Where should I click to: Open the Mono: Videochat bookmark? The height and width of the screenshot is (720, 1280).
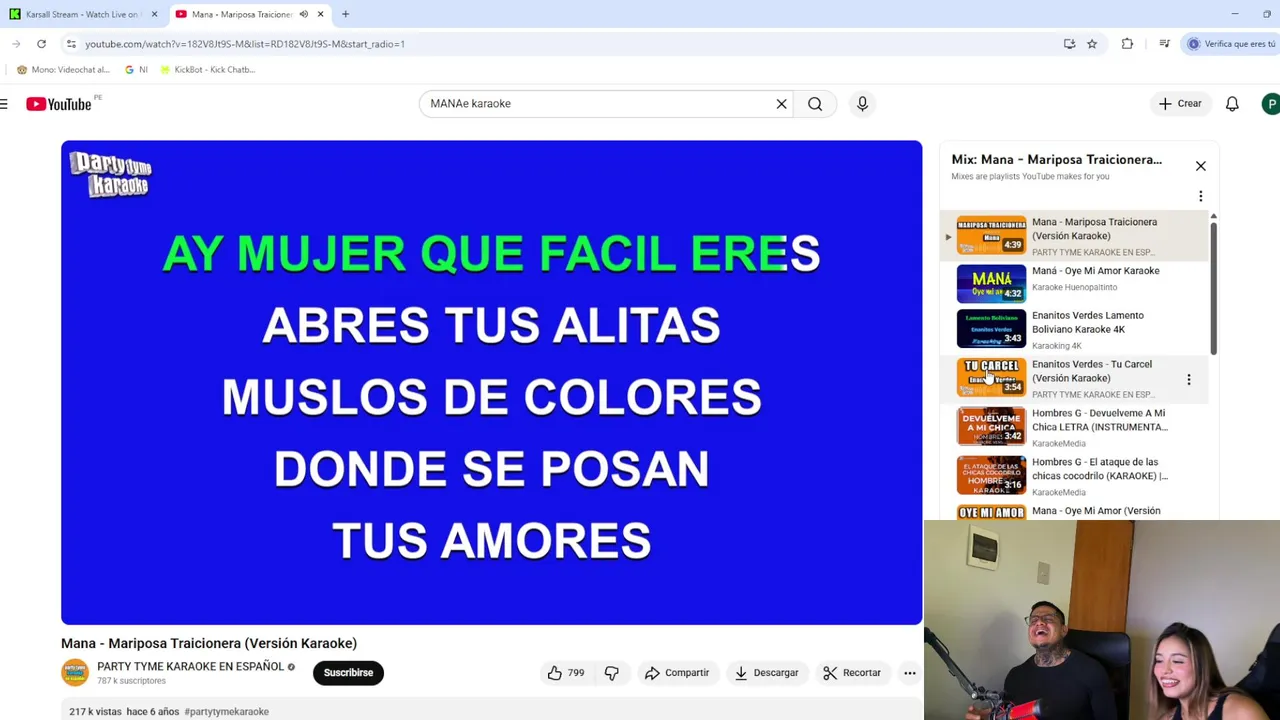pyautogui.click(x=63, y=70)
